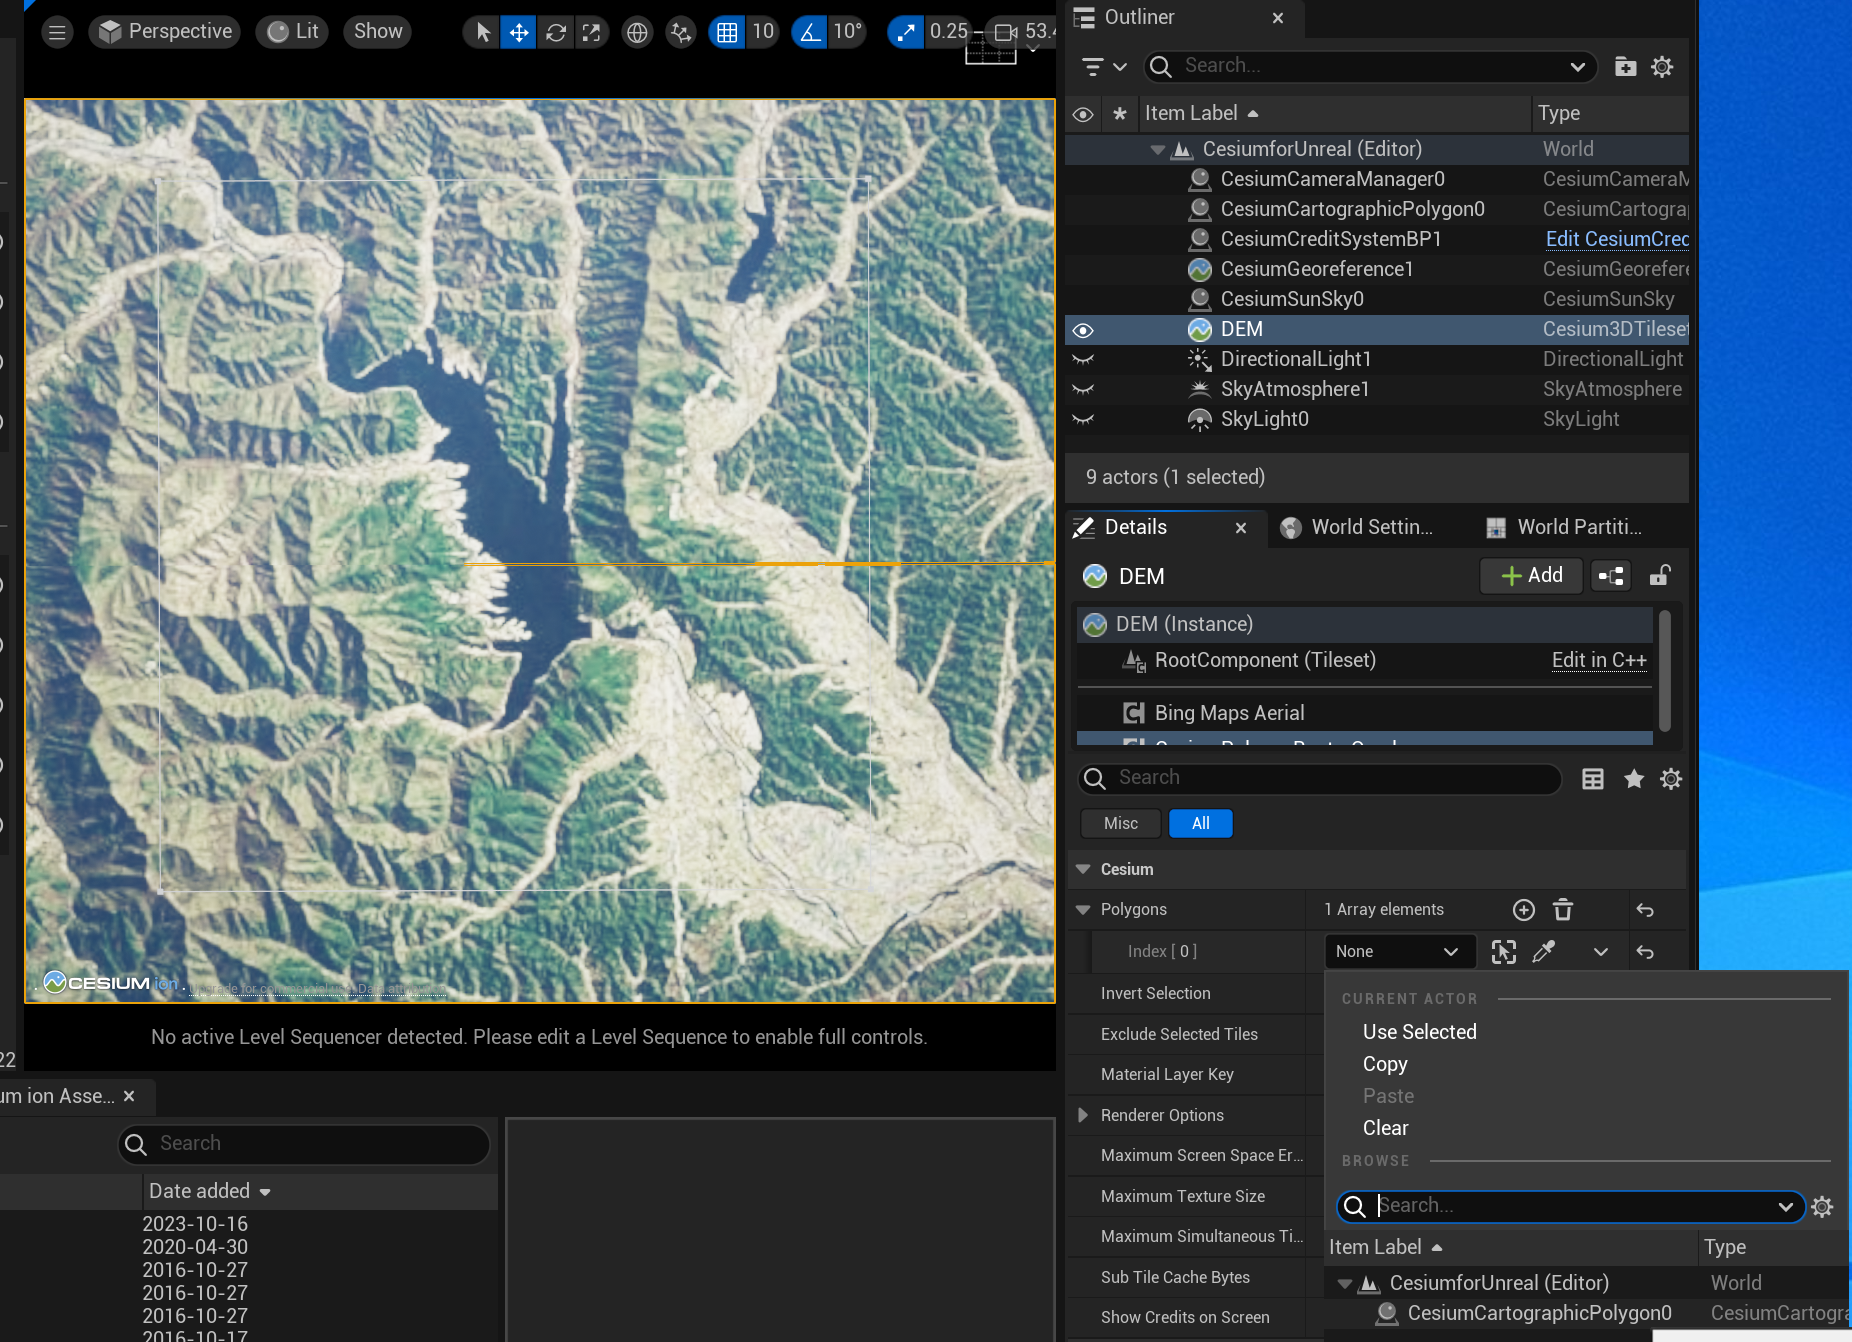Create a new folder in Outliner

click(x=1625, y=67)
